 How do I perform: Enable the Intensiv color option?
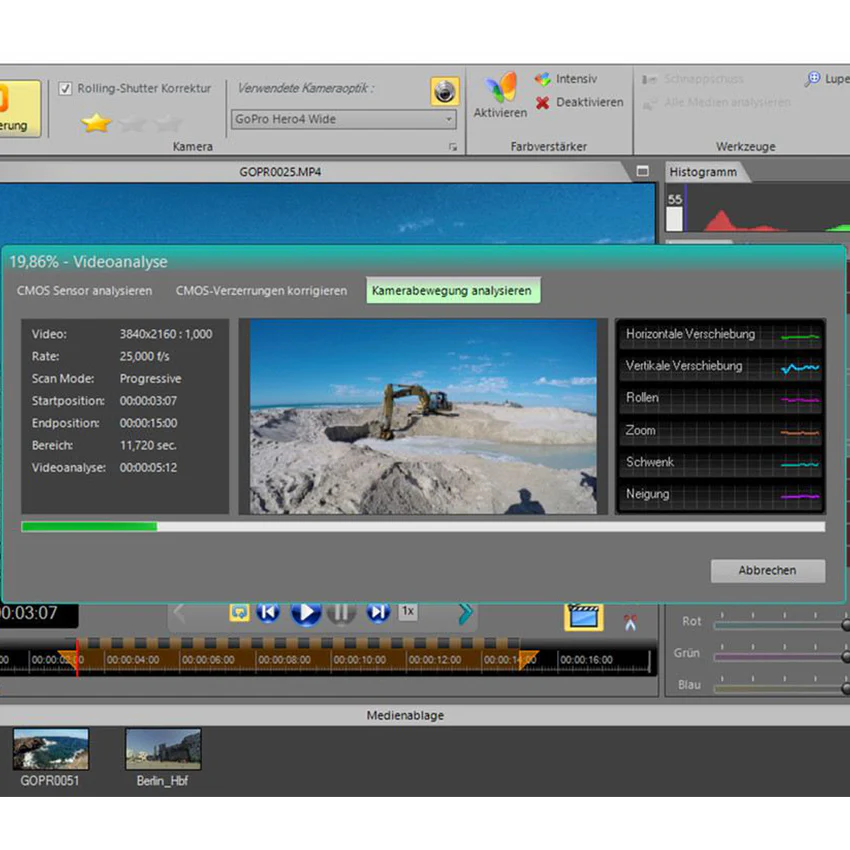pyautogui.click(x=566, y=79)
